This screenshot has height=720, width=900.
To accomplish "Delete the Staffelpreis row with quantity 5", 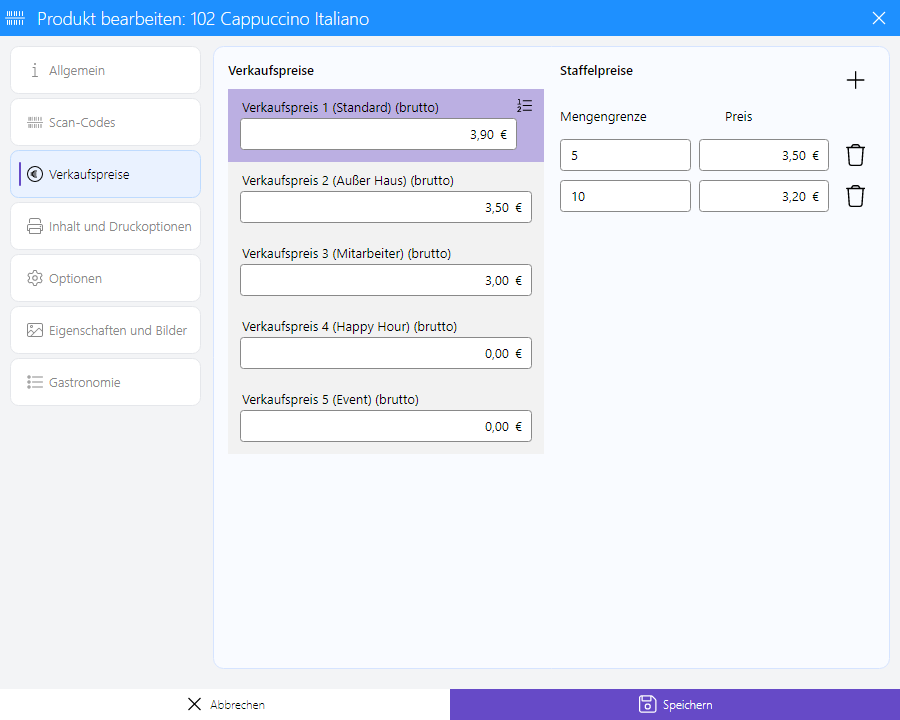I will pos(855,155).
